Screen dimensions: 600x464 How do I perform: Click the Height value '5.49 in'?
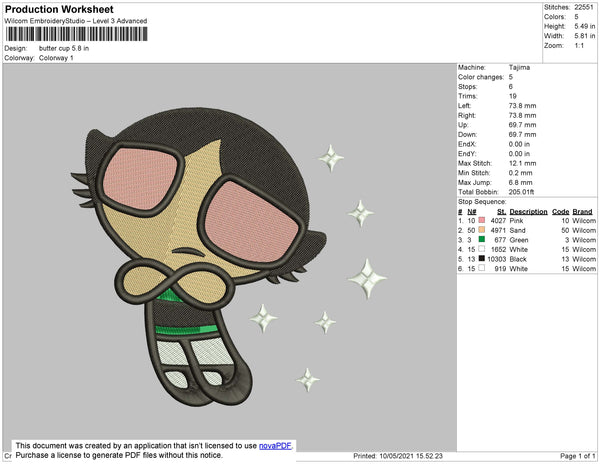(x=585, y=26)
